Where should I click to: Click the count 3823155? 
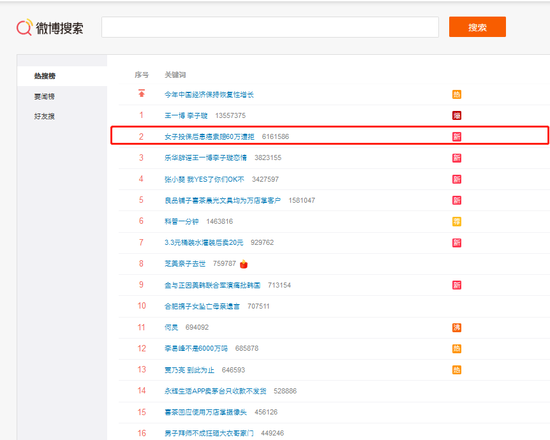coord(268,158)
